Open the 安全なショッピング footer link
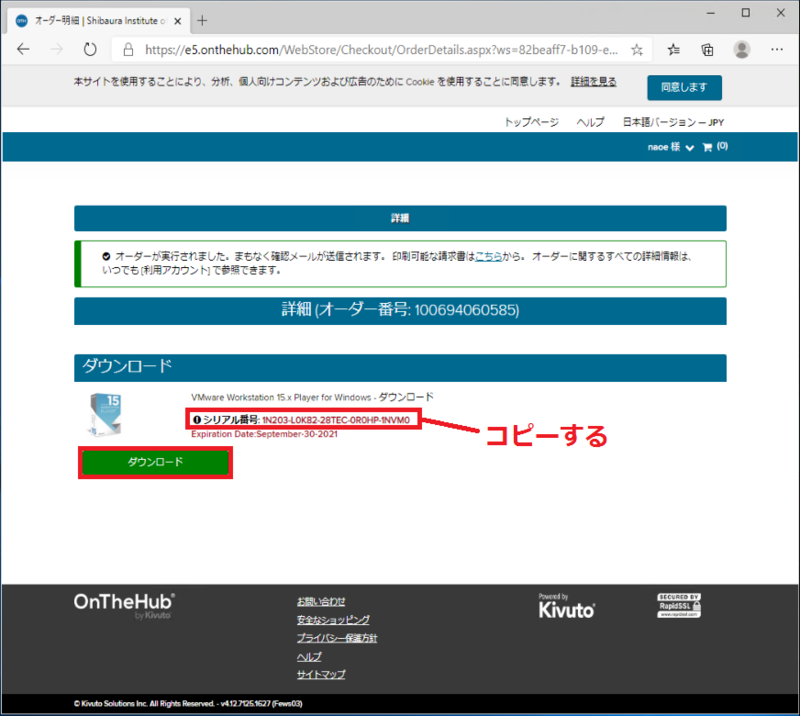The image size is (800, 716). 333,620
